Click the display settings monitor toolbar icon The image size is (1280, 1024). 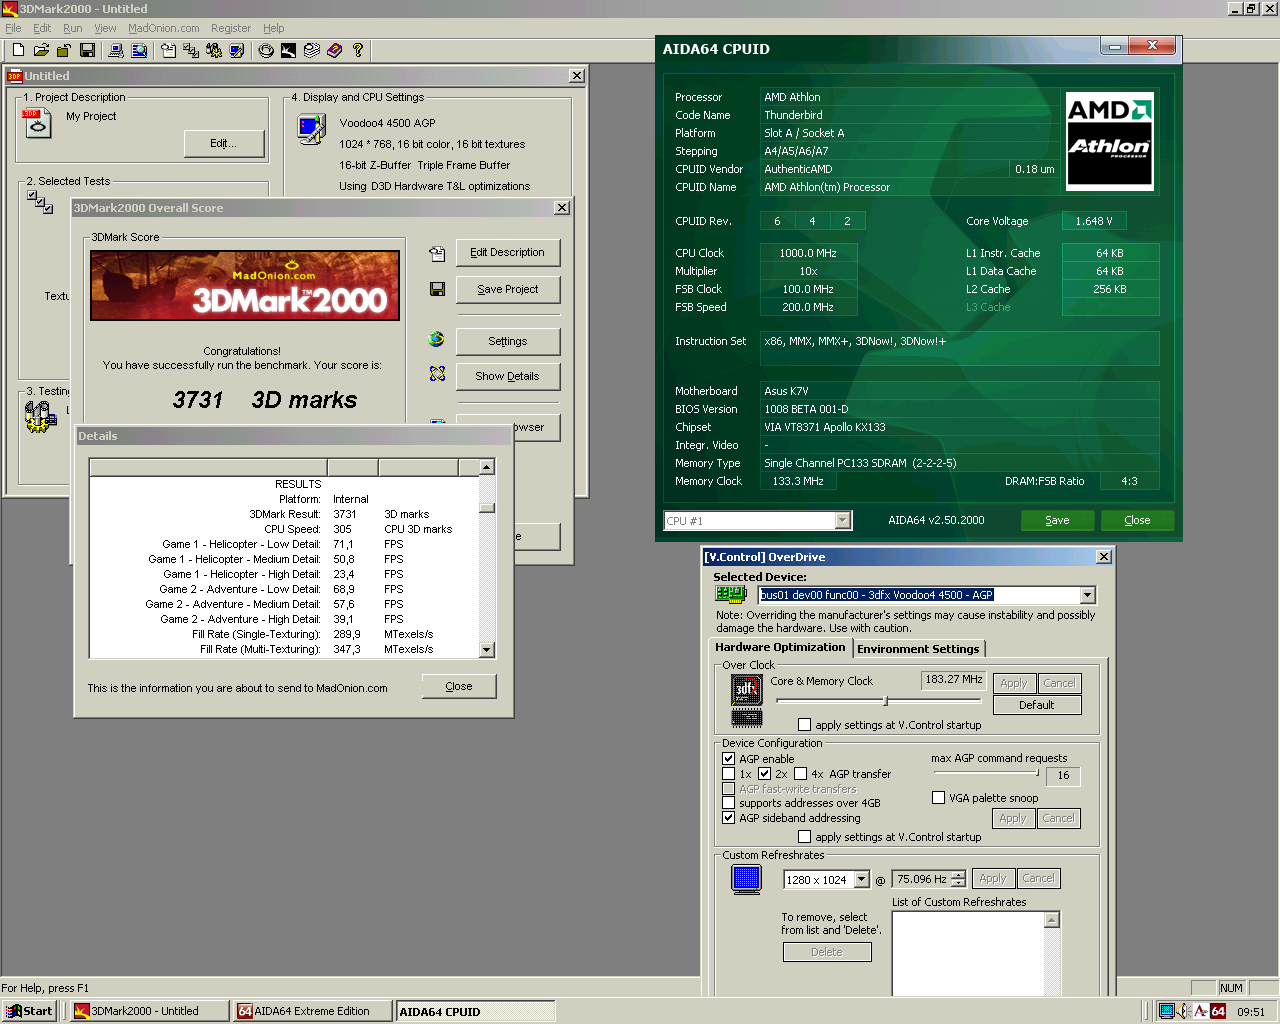tap(237, 50)
